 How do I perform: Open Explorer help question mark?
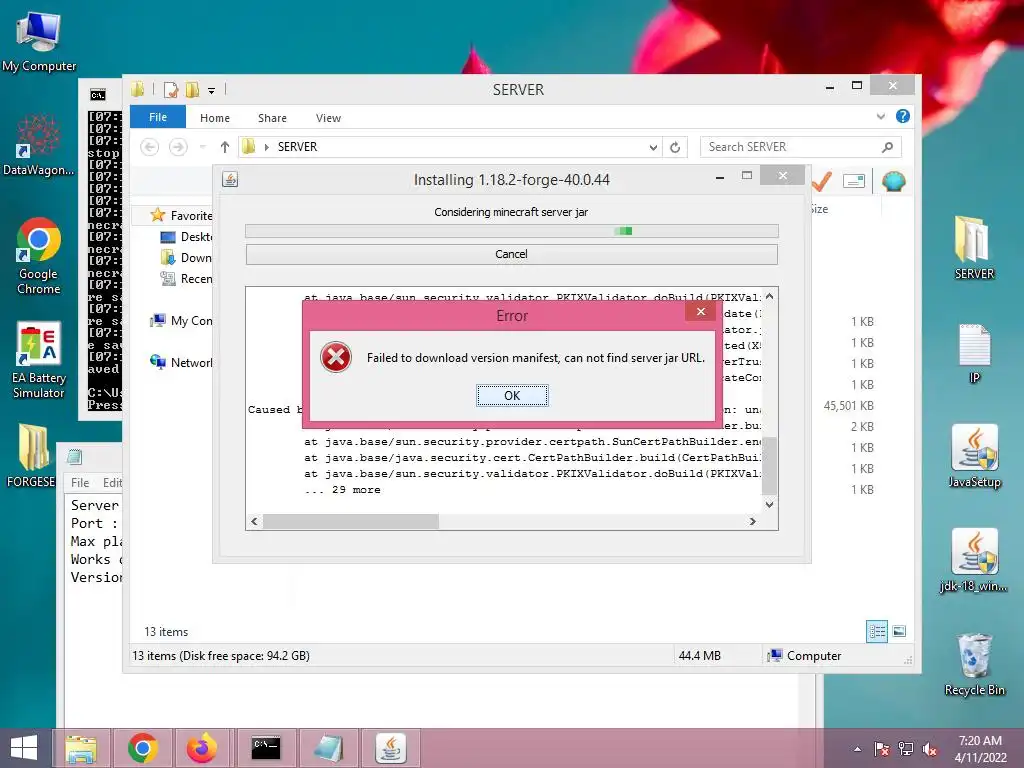pos(903,116)
